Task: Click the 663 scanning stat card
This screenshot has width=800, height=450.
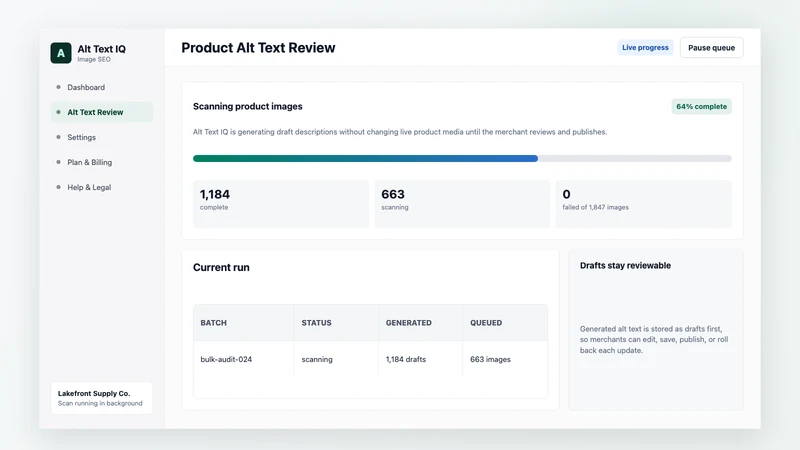Action: [x=462, y=204]
